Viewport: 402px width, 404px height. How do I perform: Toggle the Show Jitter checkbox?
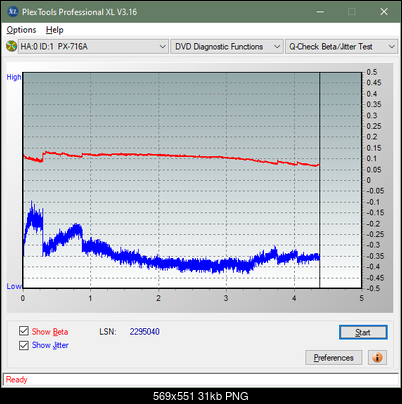24,345
